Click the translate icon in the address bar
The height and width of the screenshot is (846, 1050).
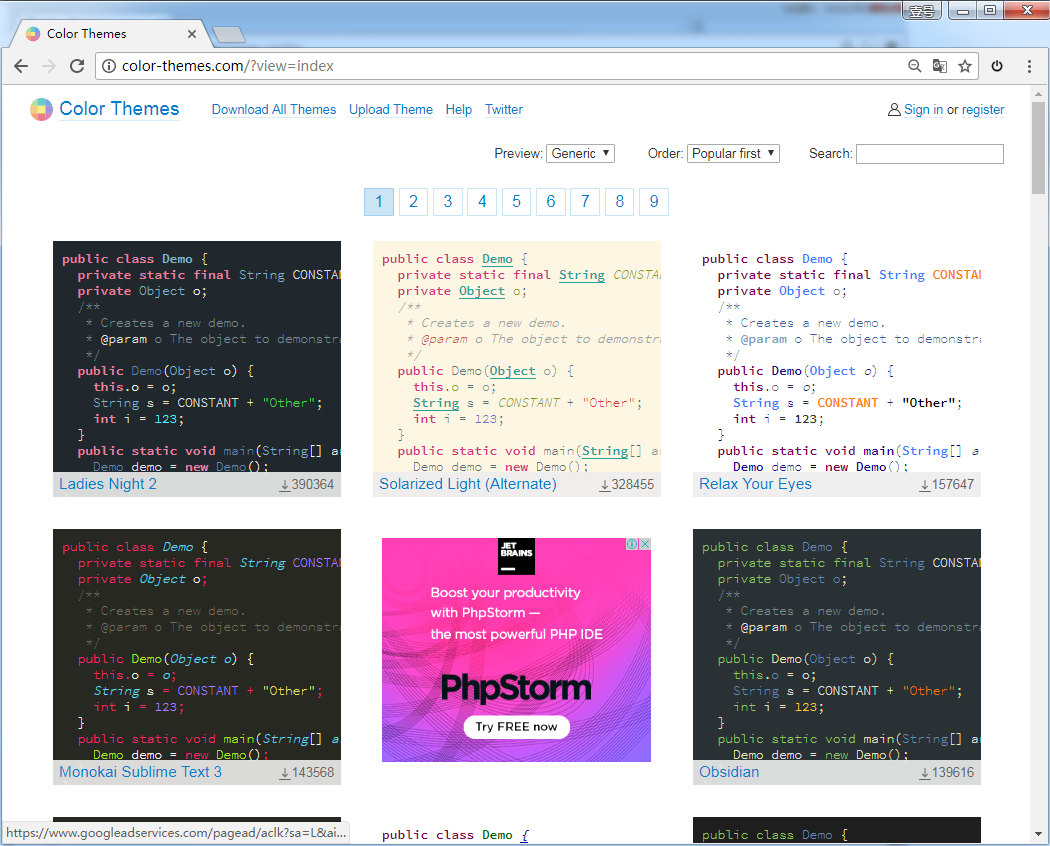point(940,66)
